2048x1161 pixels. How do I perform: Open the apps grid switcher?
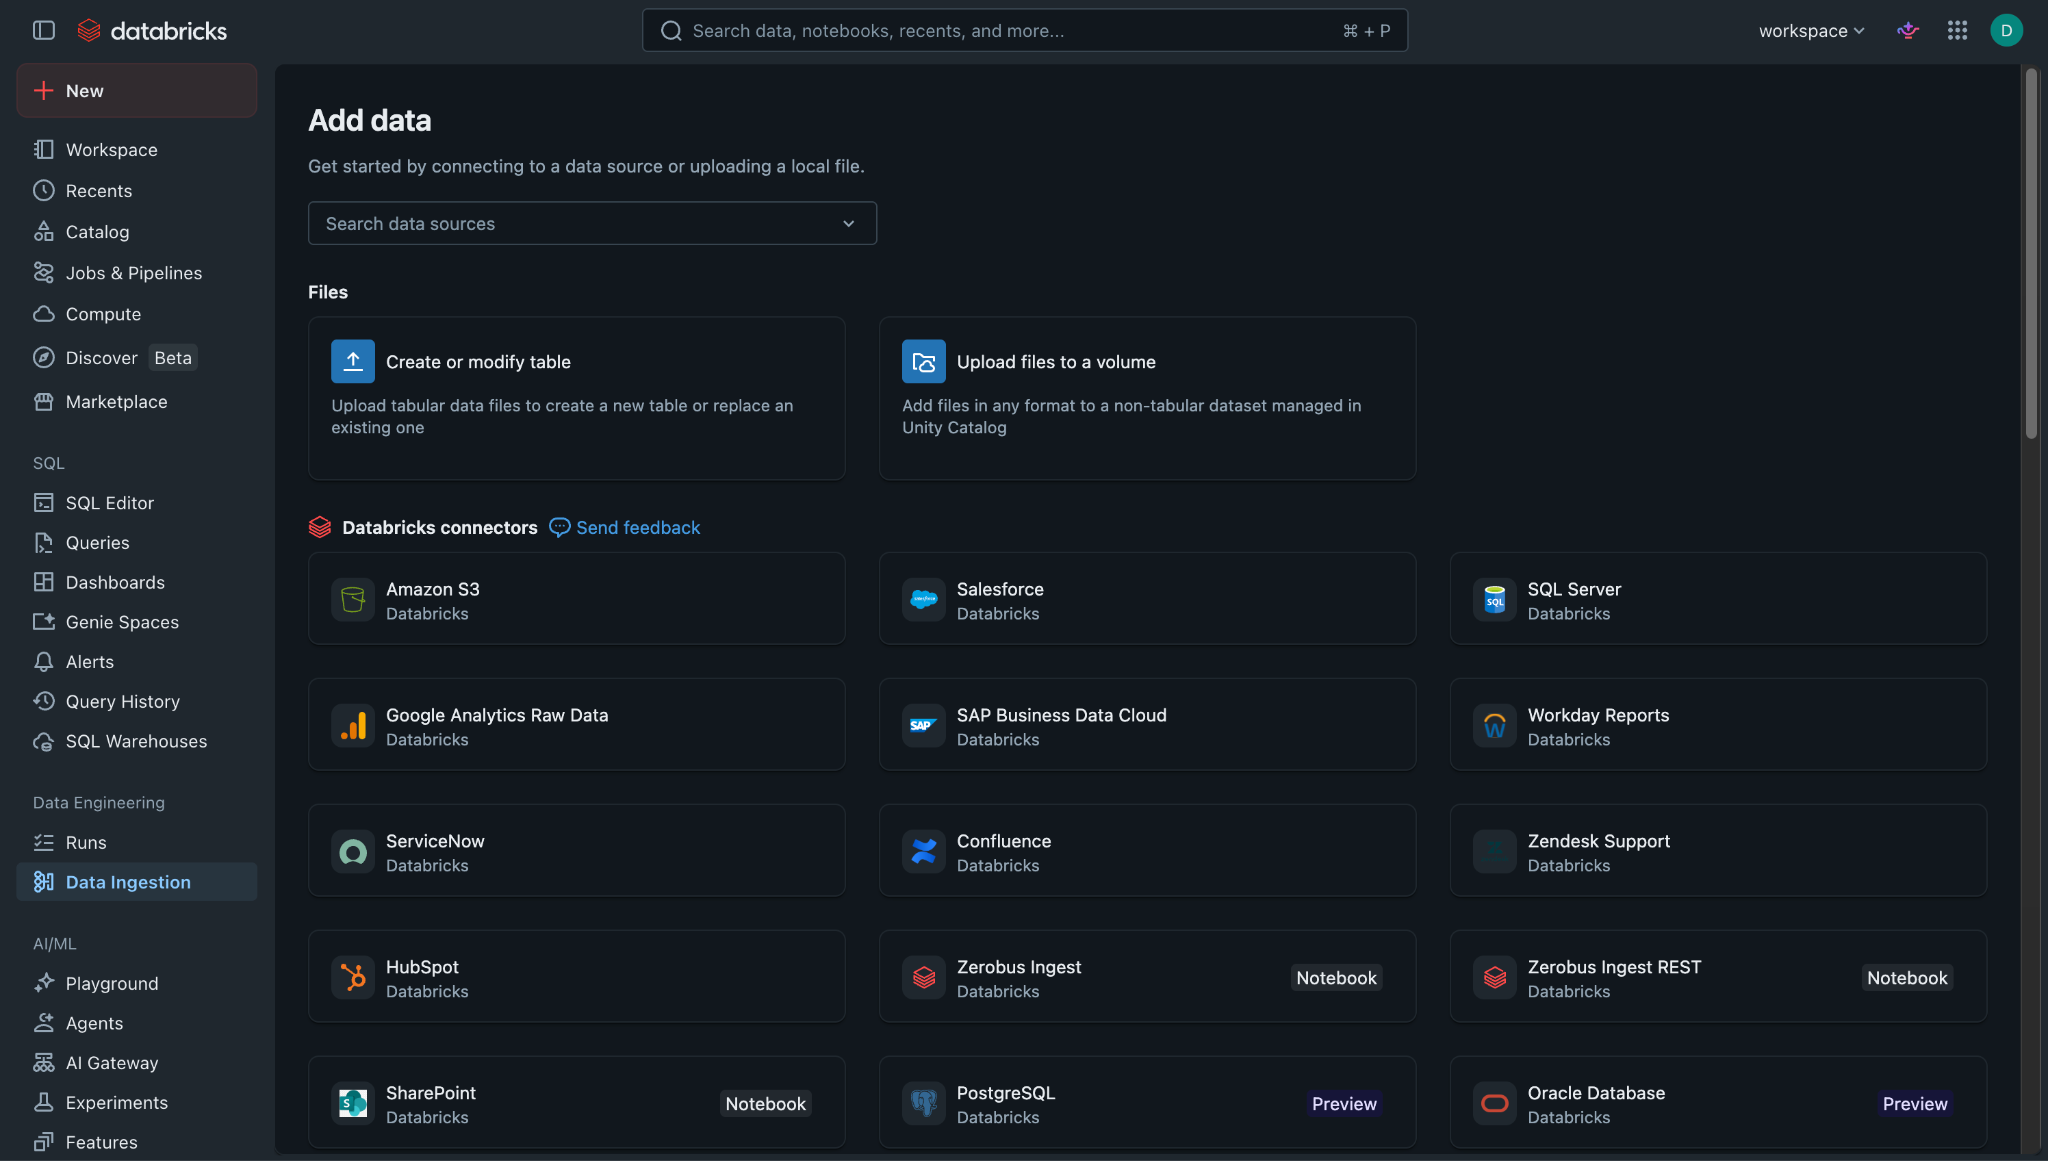tap(1957, 30)
